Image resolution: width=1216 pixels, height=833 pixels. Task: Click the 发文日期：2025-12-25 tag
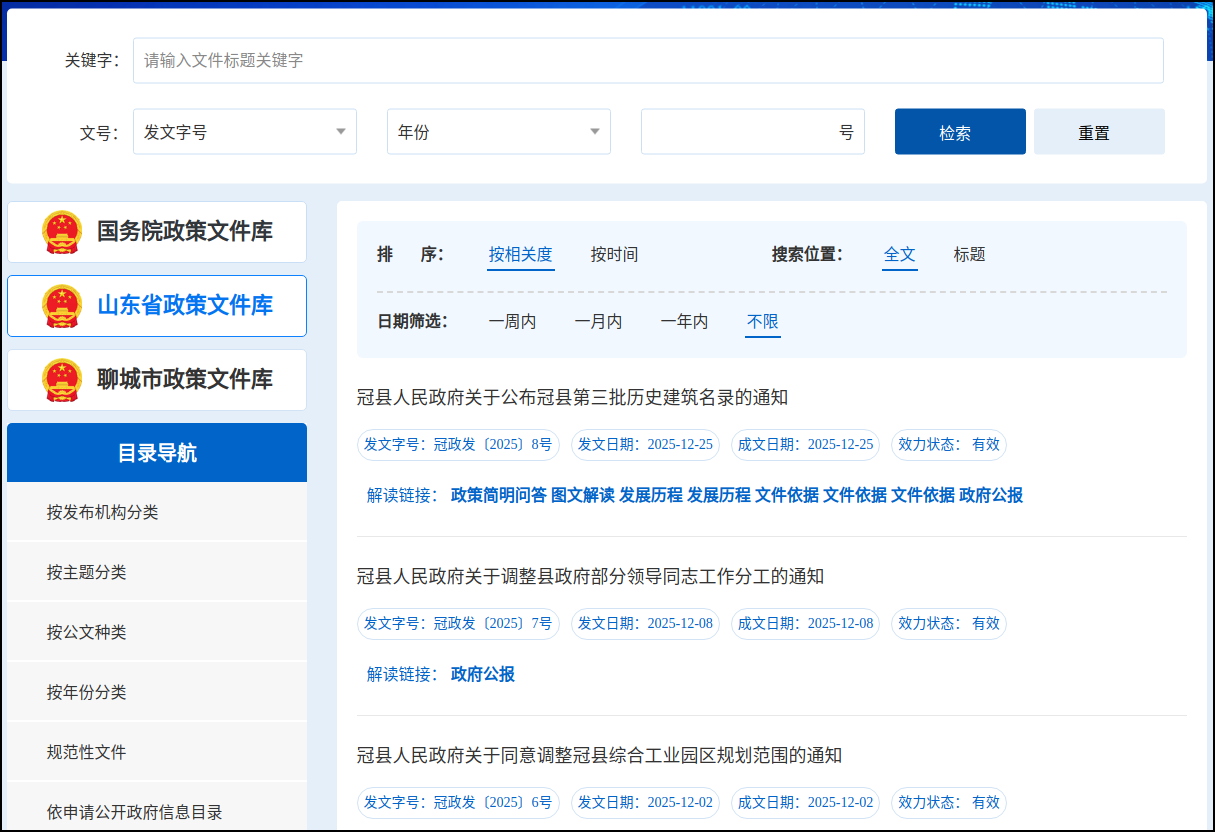645,445
